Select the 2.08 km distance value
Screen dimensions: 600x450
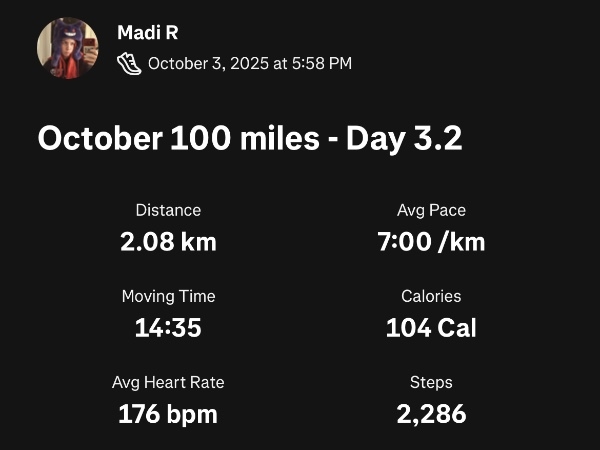[168, 241]
